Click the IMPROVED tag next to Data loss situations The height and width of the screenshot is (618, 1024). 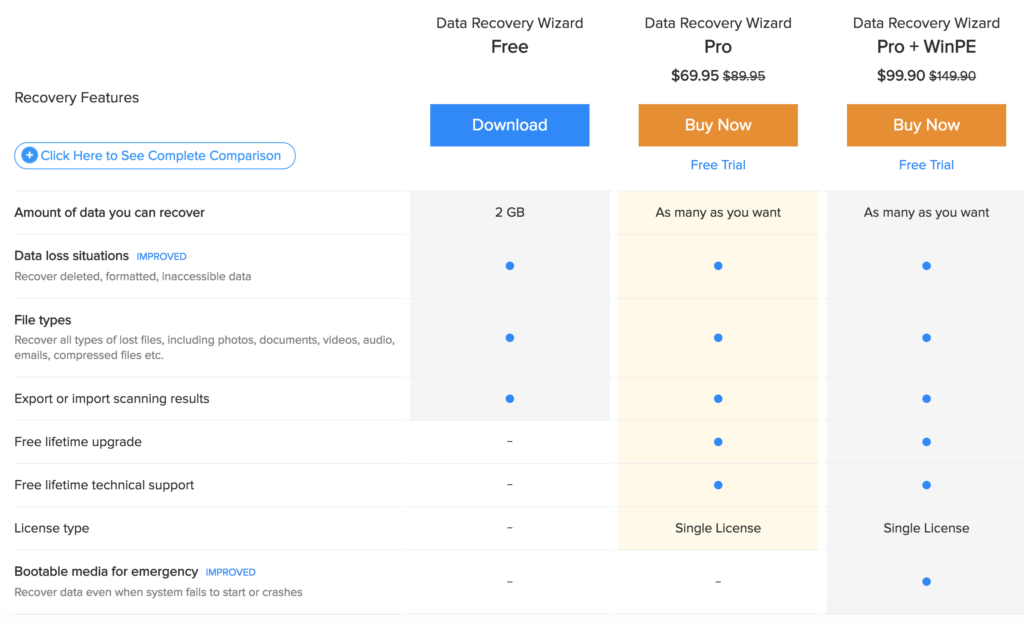(x=161, y=257)
